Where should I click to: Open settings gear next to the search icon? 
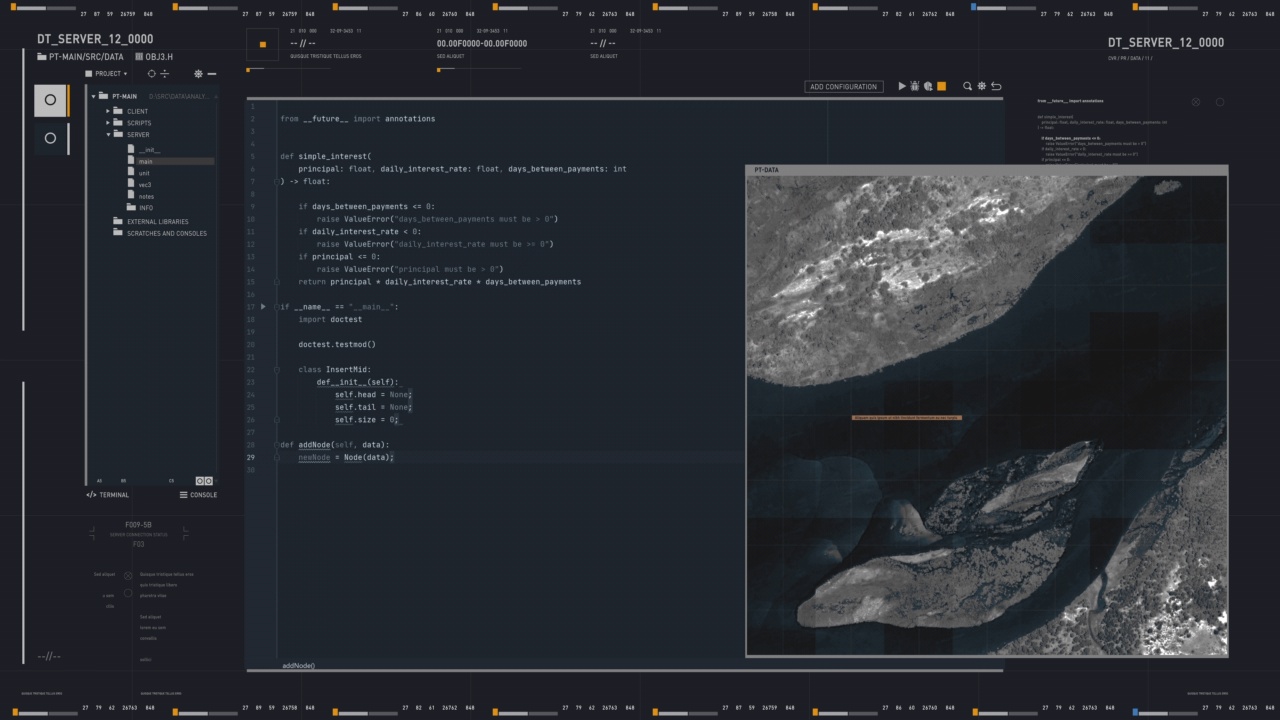[982, 87]
